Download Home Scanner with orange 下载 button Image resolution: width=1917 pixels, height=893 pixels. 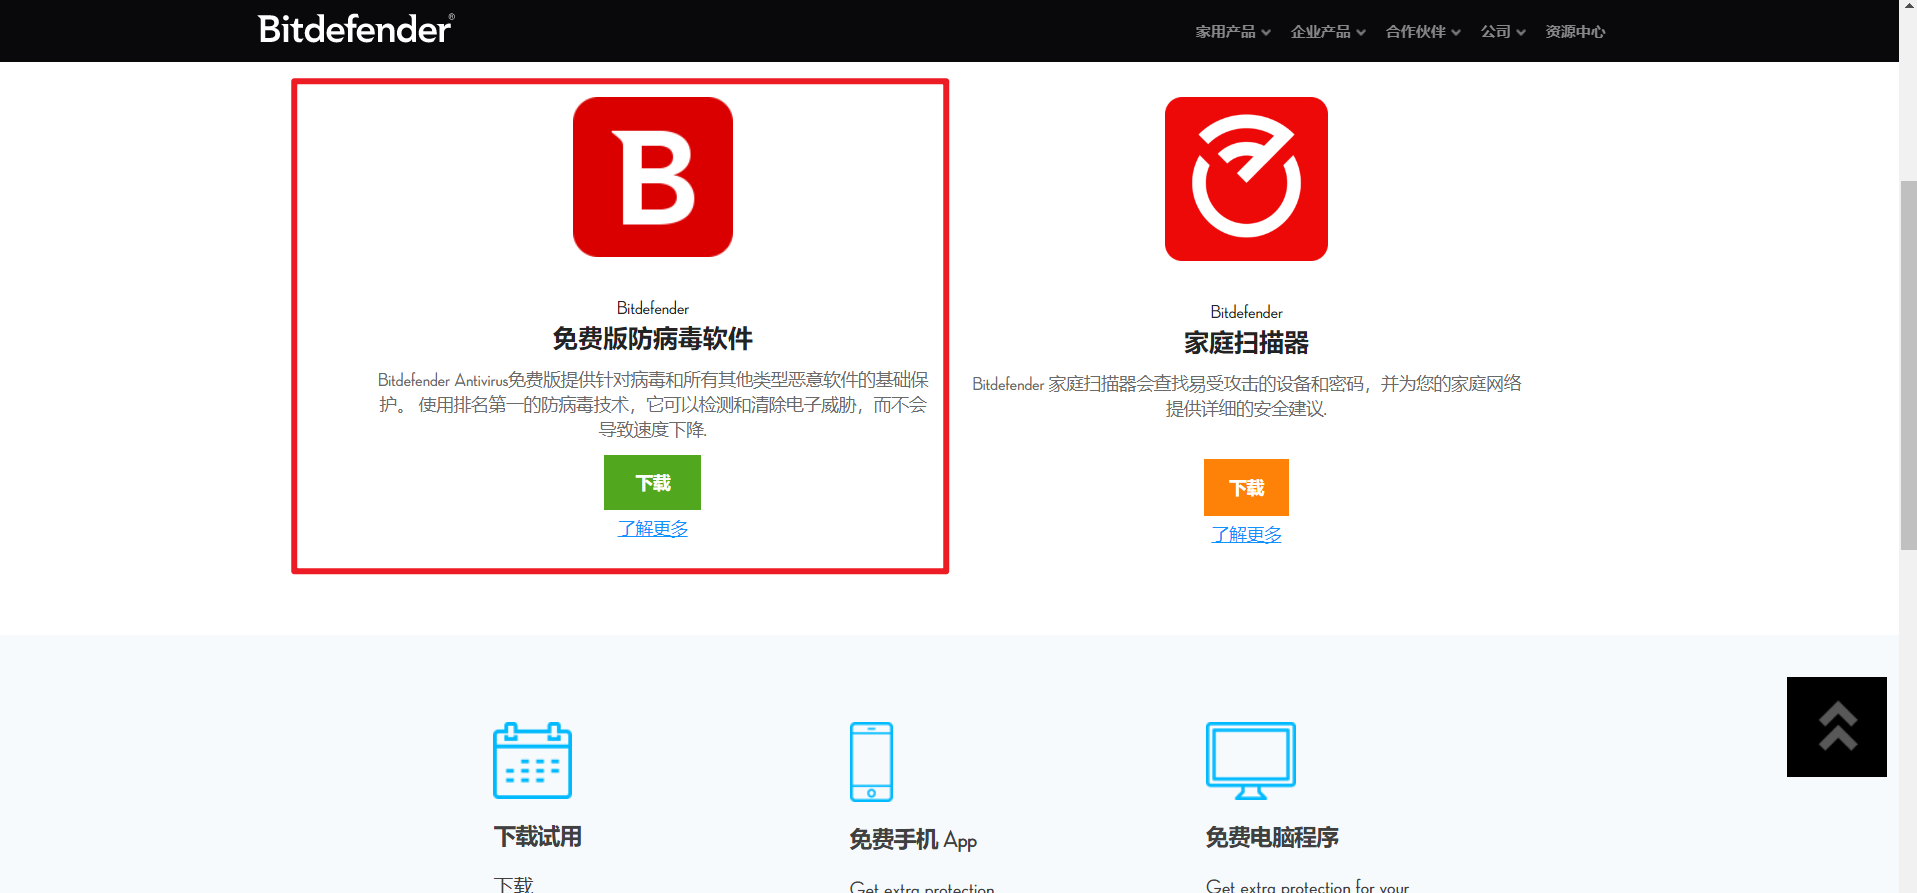pyautogui.click(x=1246, y=487)
